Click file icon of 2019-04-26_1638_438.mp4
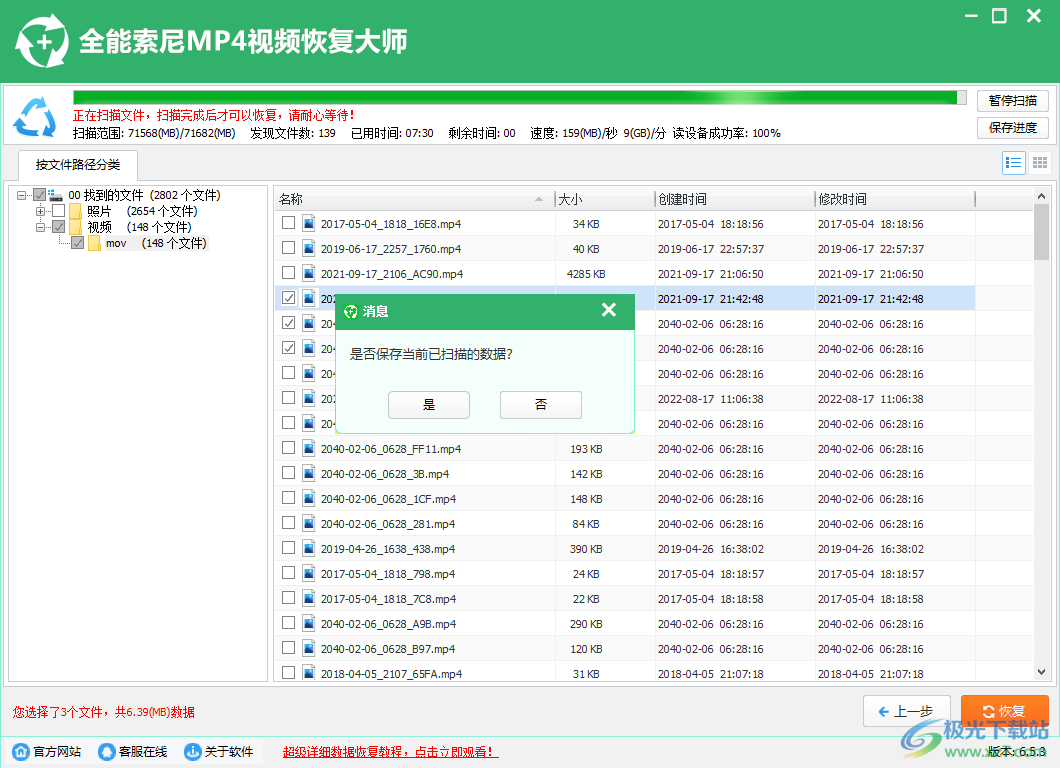This screenshot has width=1060, height=768. 309,548
